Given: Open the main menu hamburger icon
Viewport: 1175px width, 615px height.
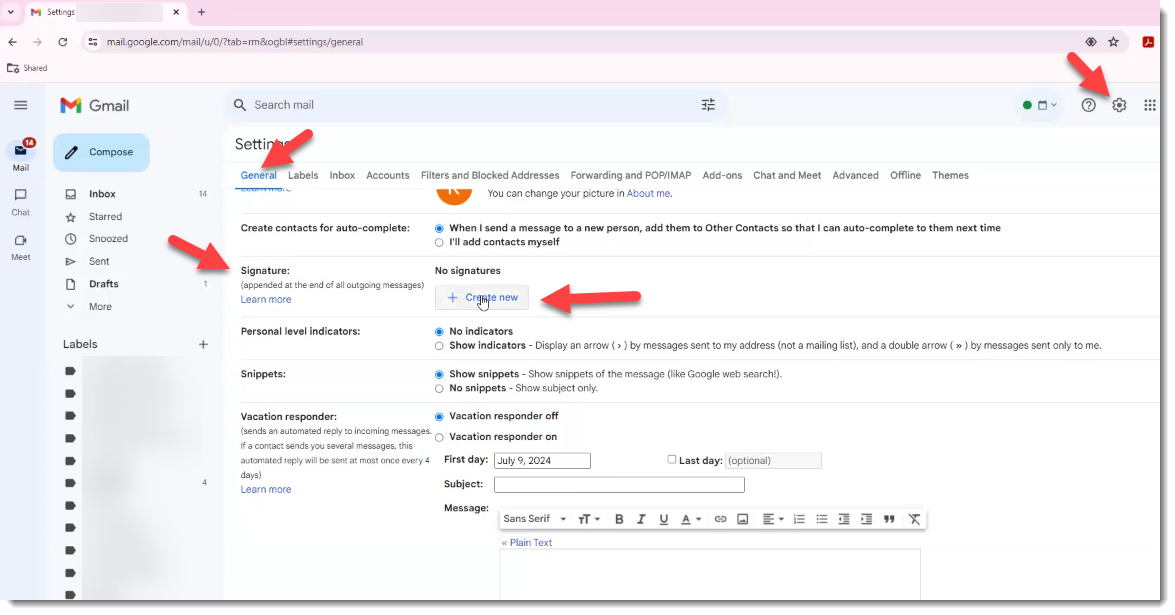Looking at the screenshot, I should tap(20, 105).
